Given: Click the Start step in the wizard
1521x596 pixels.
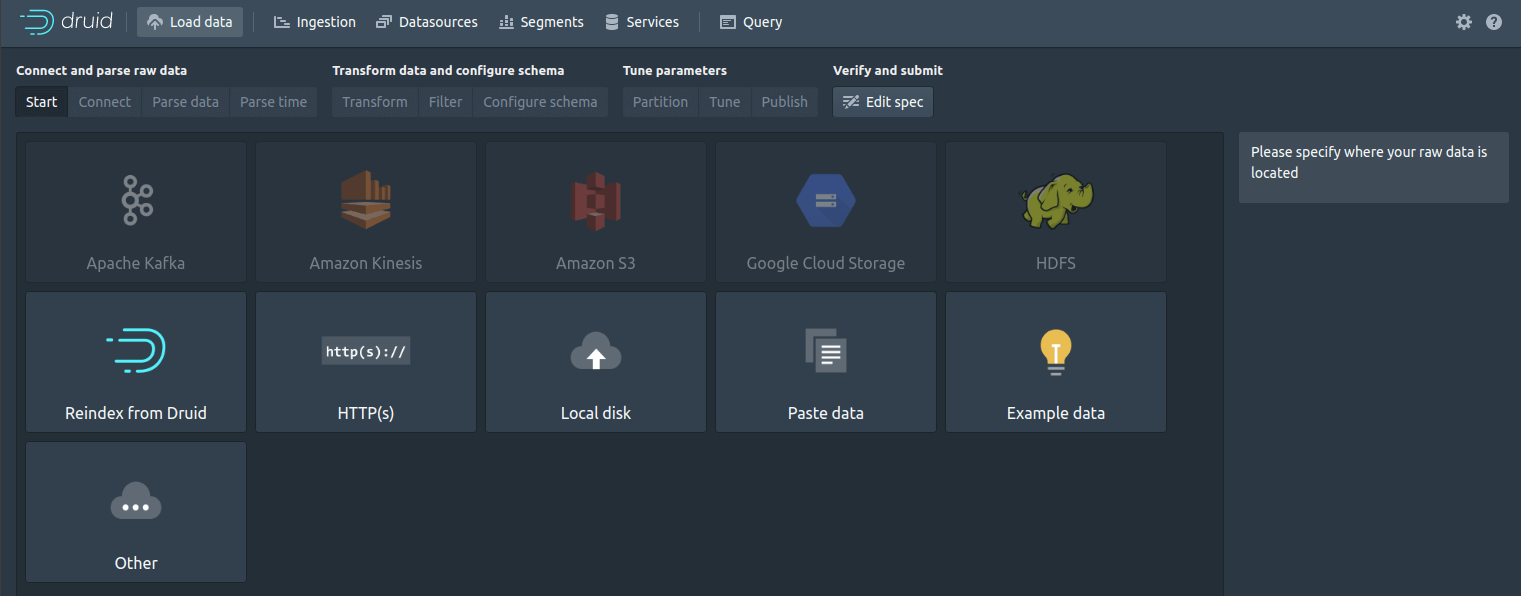Looking at the screenshot, I should (41, 101).
